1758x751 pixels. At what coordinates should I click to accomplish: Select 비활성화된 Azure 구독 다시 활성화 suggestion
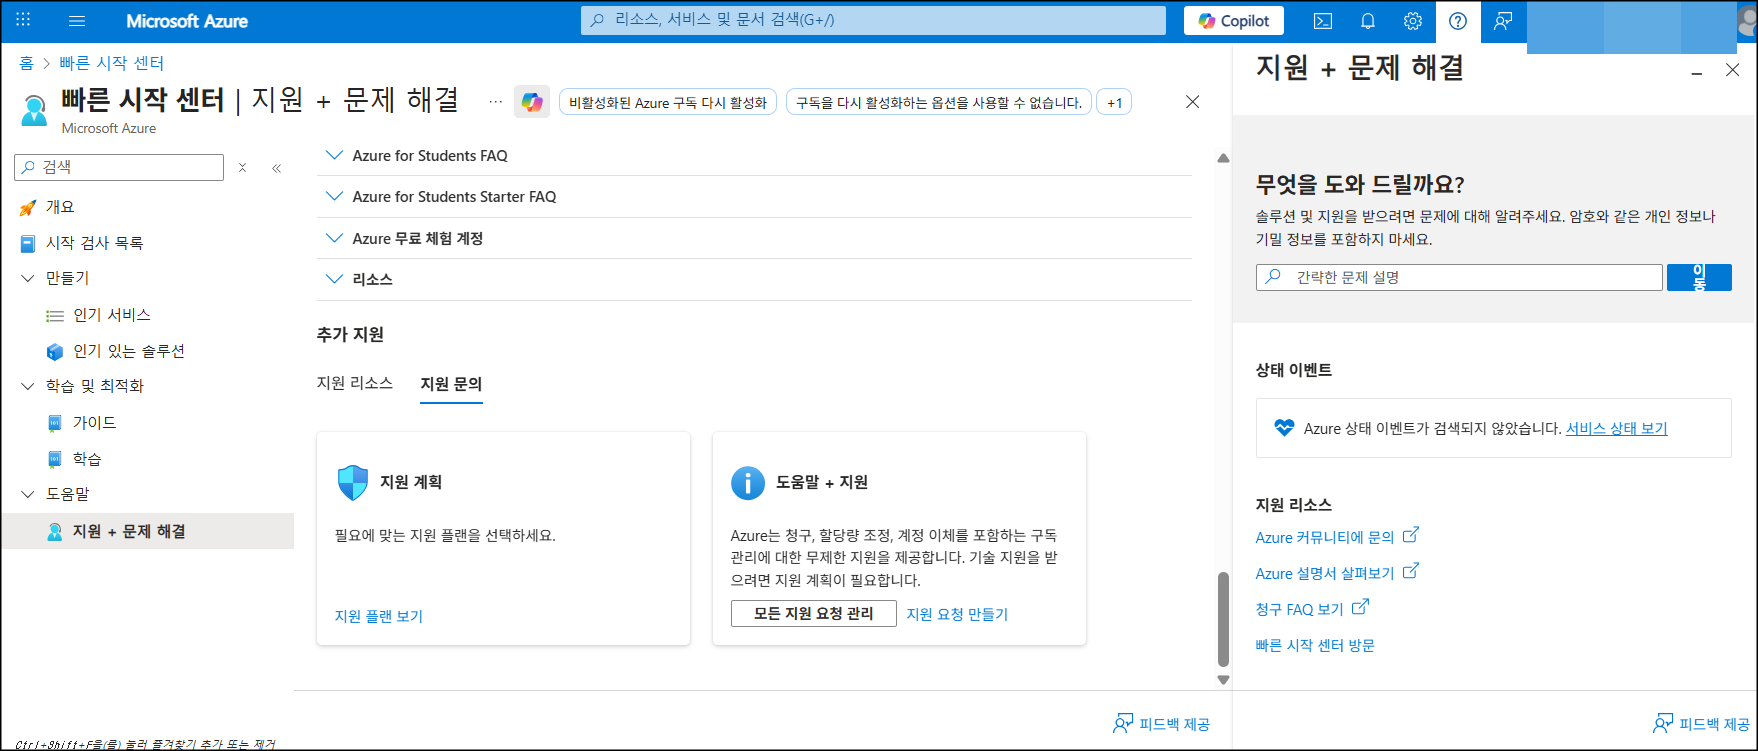pyautogui.click(x=668, y=102)
